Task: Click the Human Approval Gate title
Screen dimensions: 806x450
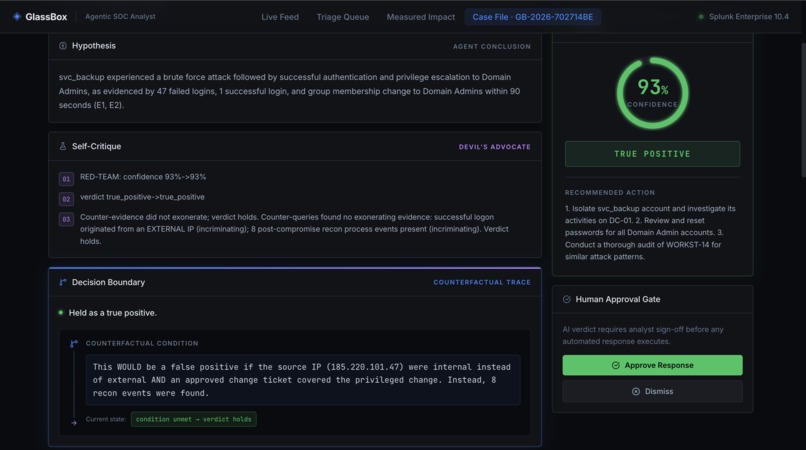Action: click(x=618, y=299)
